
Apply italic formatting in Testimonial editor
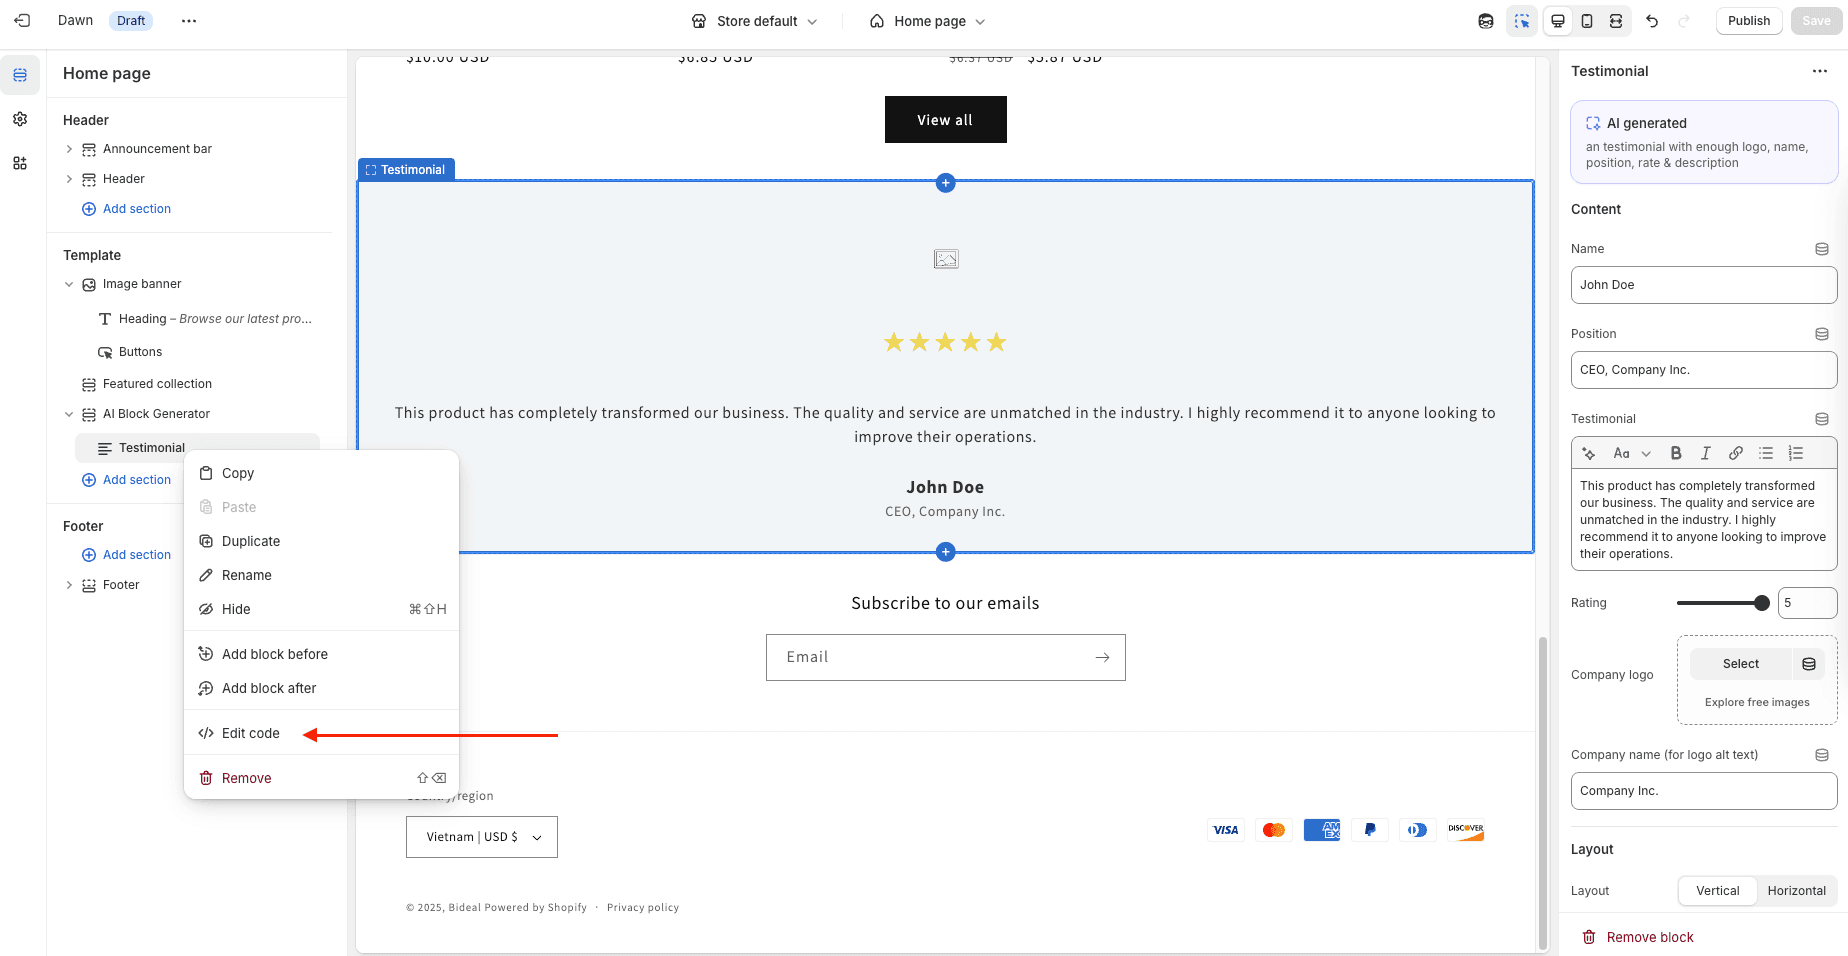pyautogui.click(x=1706, y=453)
